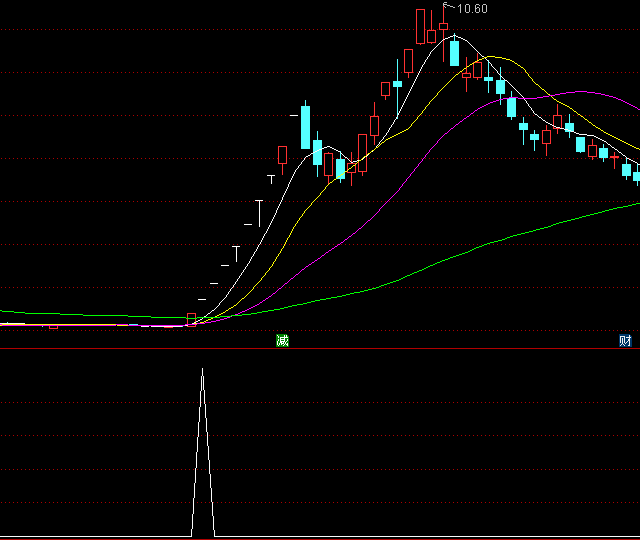Click the 10.60 high price label
Image resolution: width=640 pixels, height=540 pixels.
pyautogui.click(x=472, y=9)
